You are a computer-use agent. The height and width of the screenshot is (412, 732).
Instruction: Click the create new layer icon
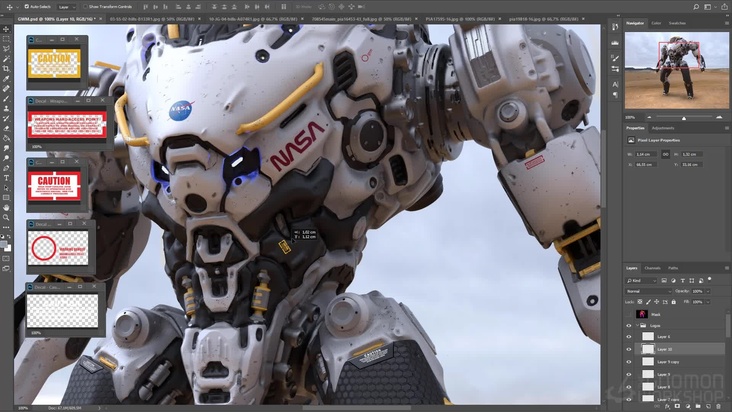tap(708, 406)
